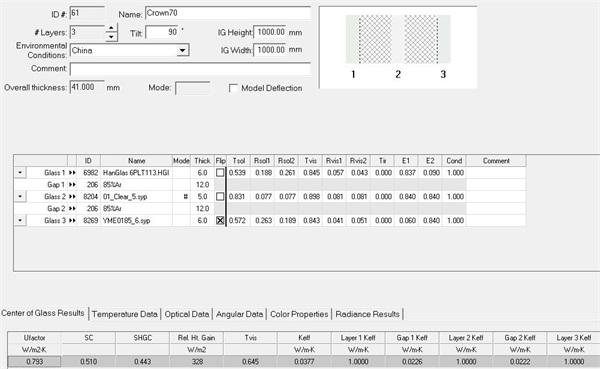Click the SC result value 0.510
Image resolution: width=600 pixels, height=369 pixels.
click(x=88, y=362)
